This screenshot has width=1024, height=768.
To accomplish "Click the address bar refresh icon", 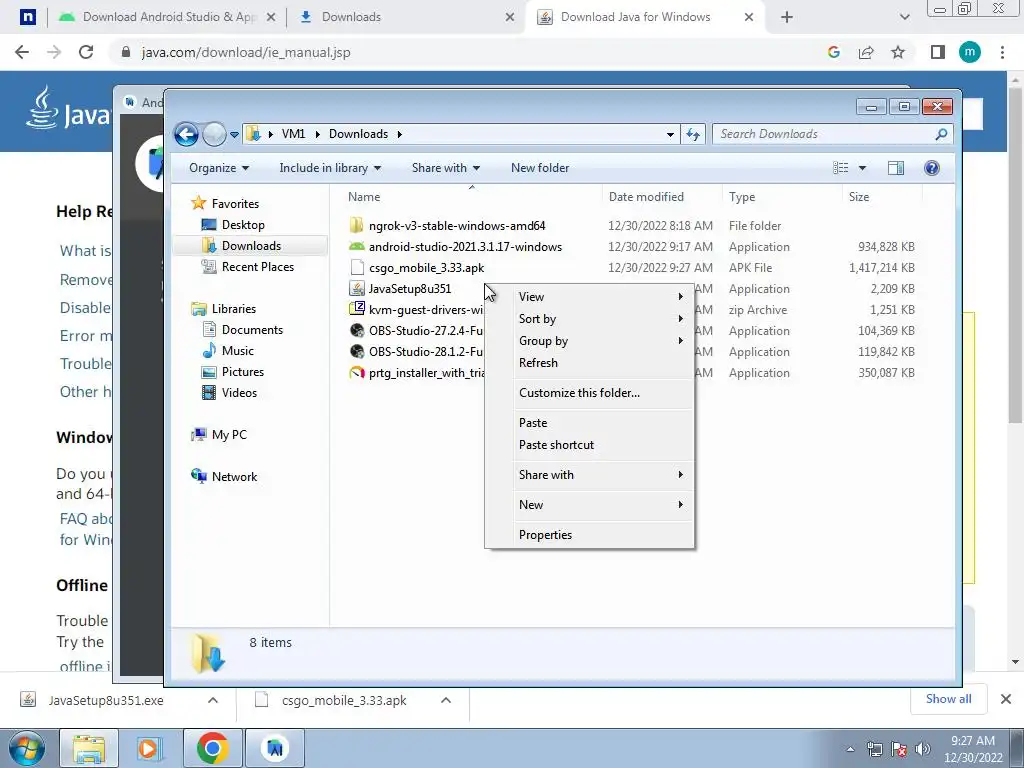I will coord(693,134).
